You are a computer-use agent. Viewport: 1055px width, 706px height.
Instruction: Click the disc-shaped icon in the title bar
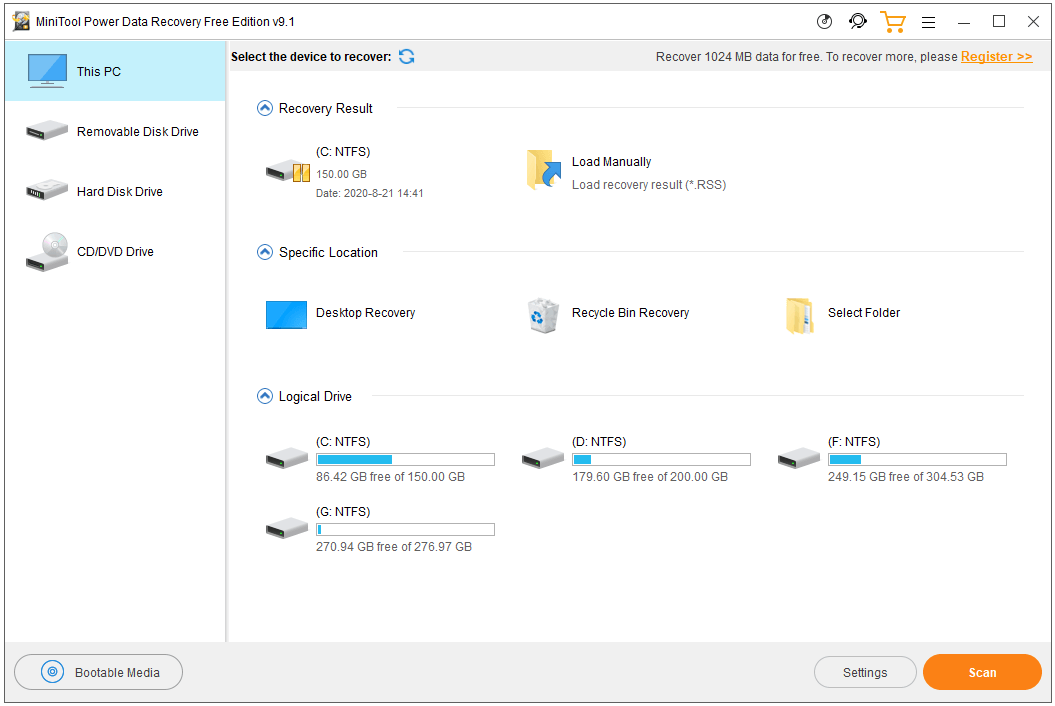click(x=822, y=21)
